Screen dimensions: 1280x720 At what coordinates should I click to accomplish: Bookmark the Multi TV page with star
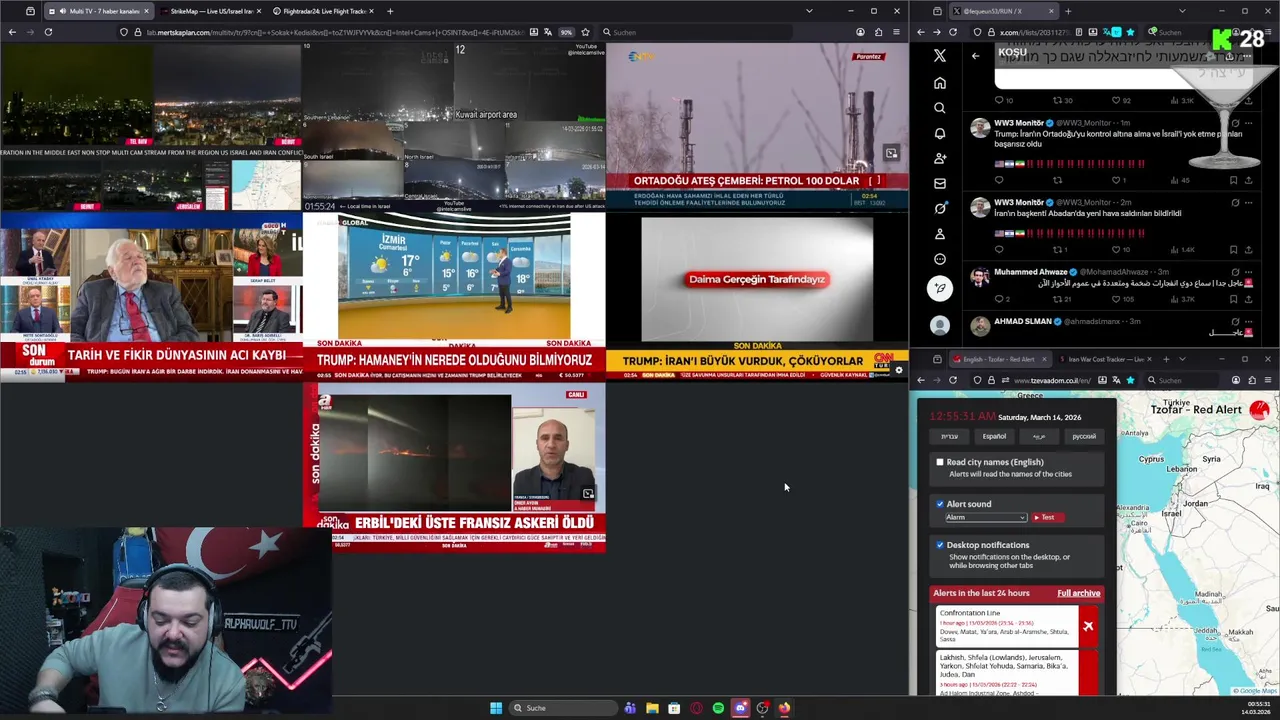pos(585,32)
